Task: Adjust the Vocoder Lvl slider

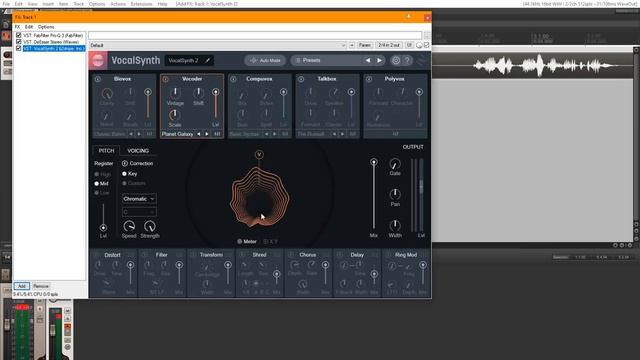Action: [x=216, y=105]
